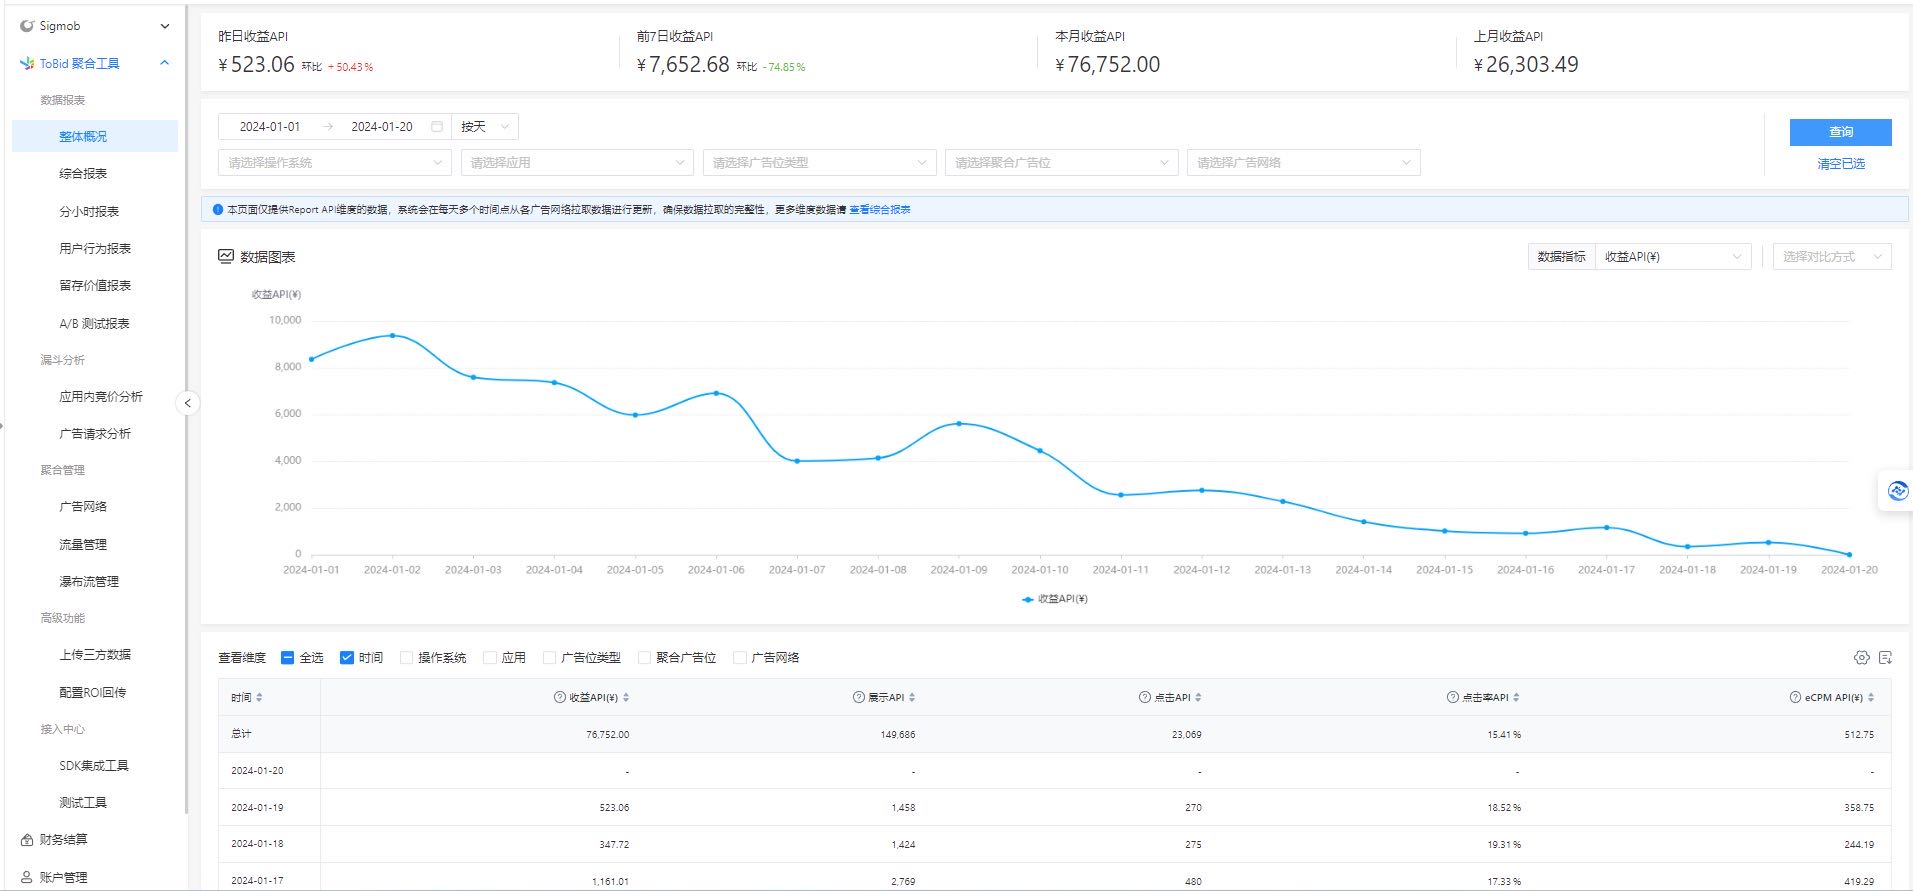
Task: Enable the 应用 dimension checkbox
Action: tap(490, 658)
